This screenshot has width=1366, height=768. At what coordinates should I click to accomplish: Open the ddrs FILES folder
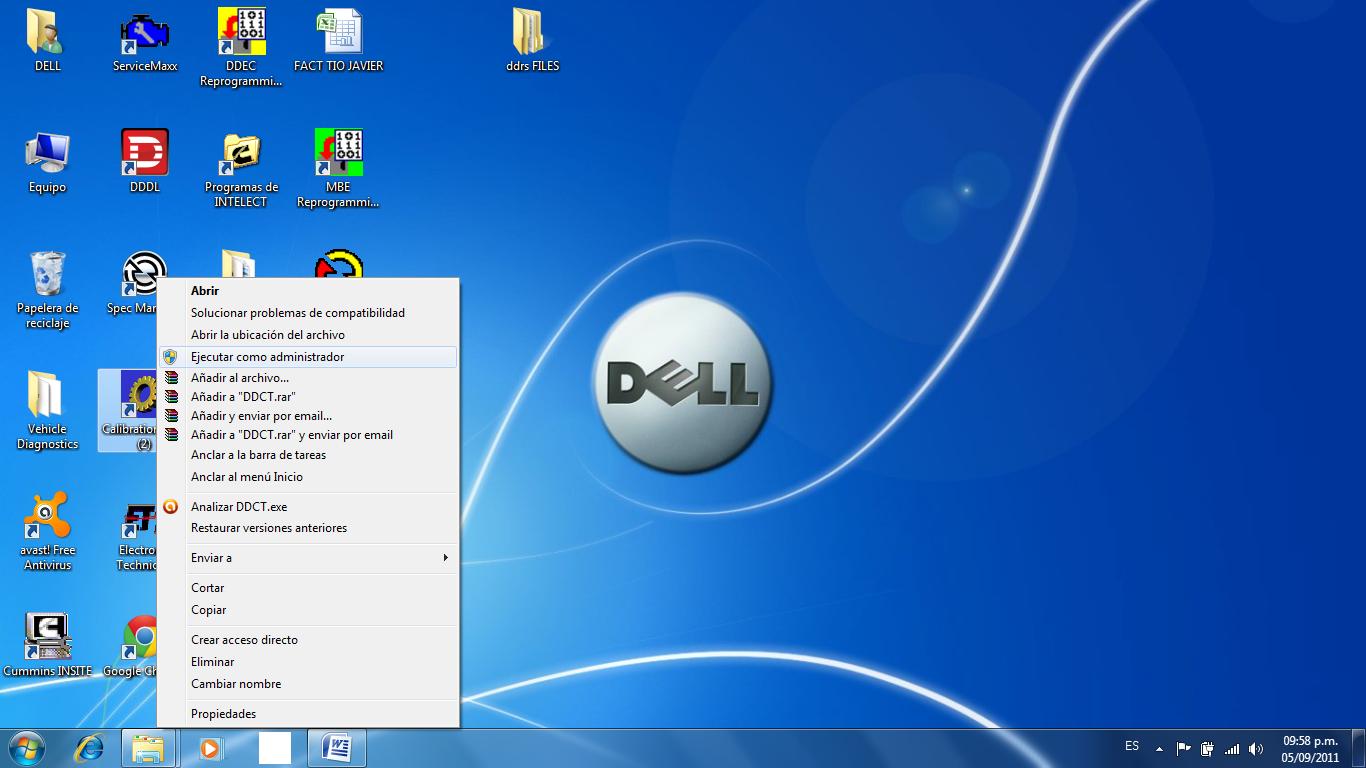click(532, 40)
